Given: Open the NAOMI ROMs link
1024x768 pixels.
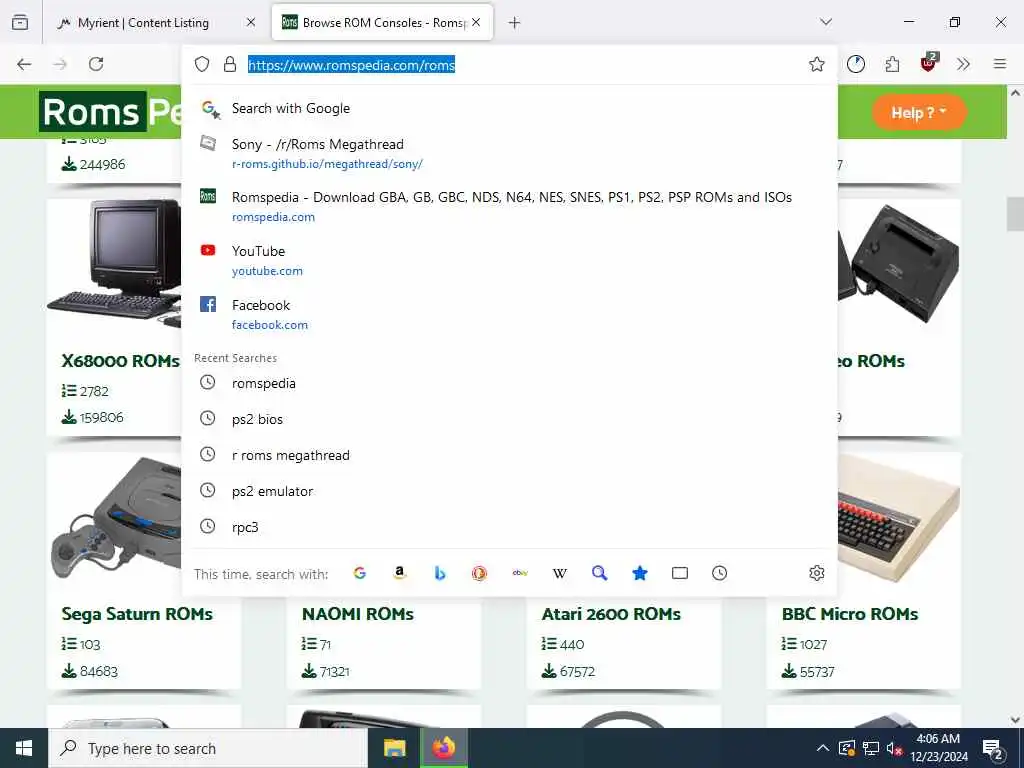Looking at the screenshot, I should pos(358,614).
